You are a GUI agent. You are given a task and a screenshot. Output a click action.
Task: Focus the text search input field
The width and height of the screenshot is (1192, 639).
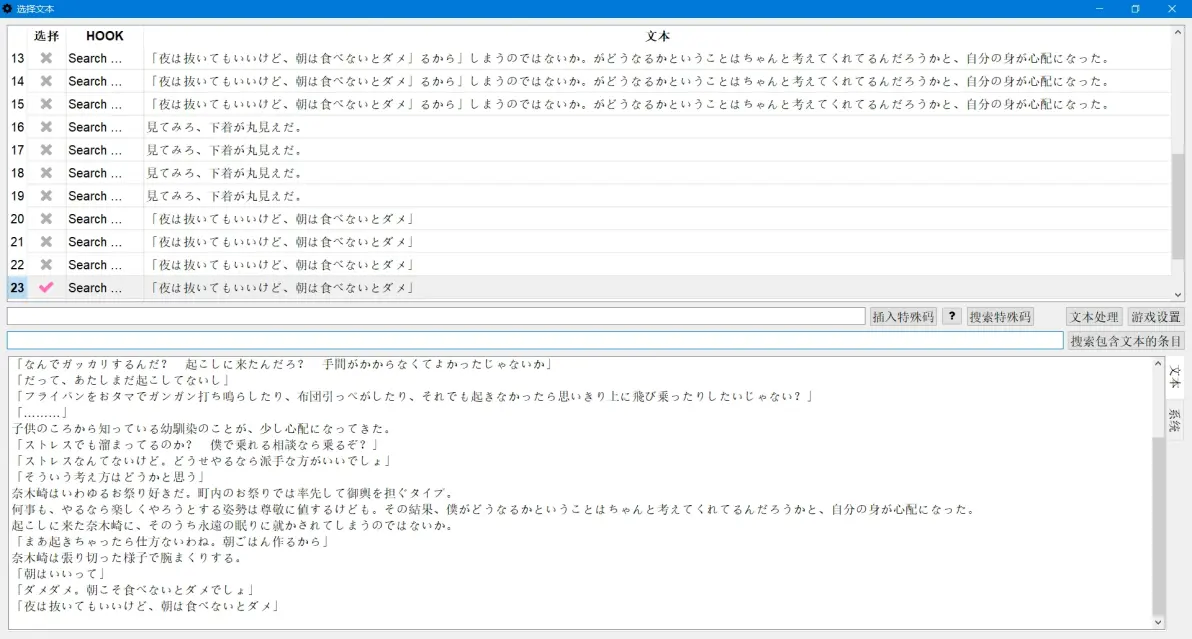pyautogui.click(x=535, y=340)
